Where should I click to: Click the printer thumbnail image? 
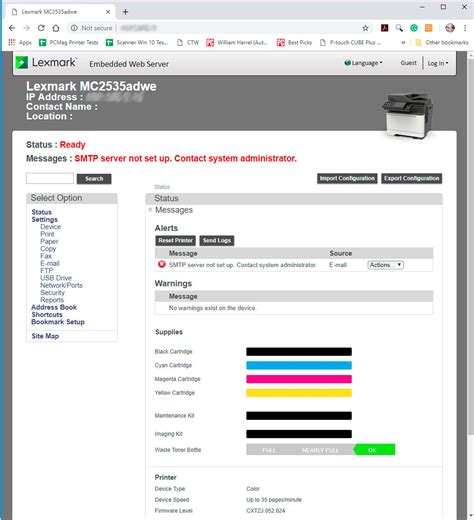point(407,115)
